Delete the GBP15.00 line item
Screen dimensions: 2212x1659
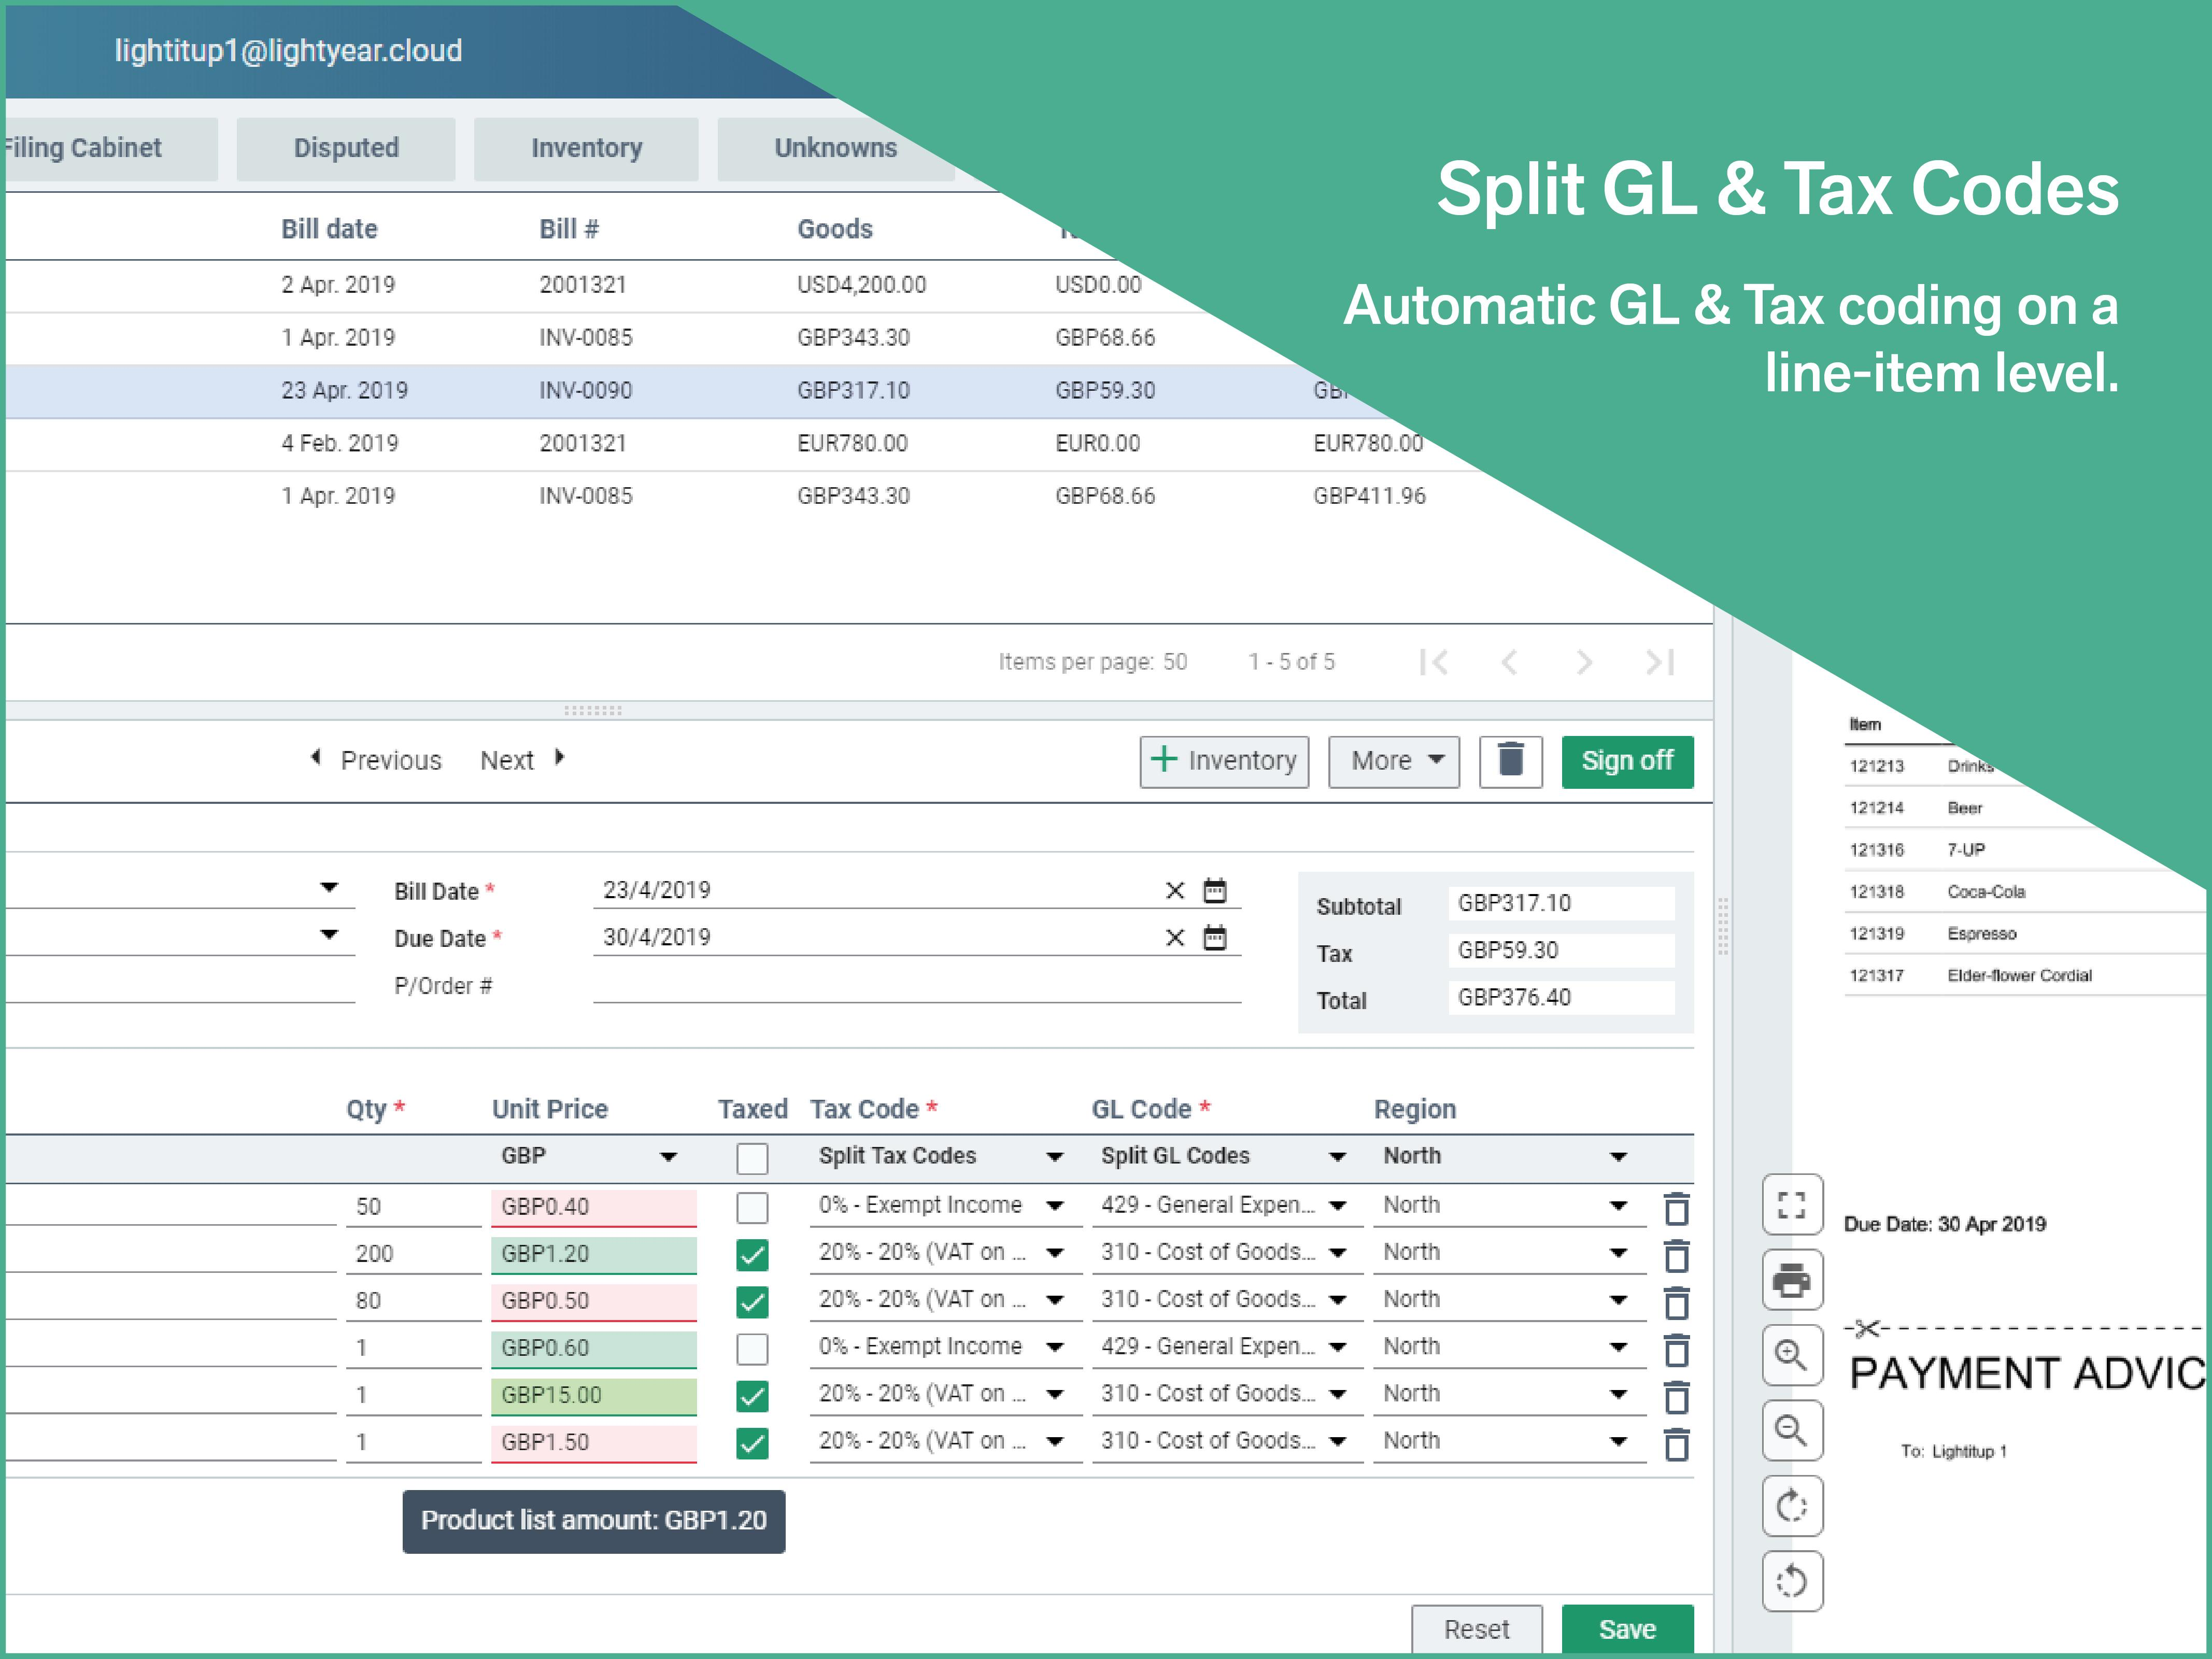click(1677, 1396)
